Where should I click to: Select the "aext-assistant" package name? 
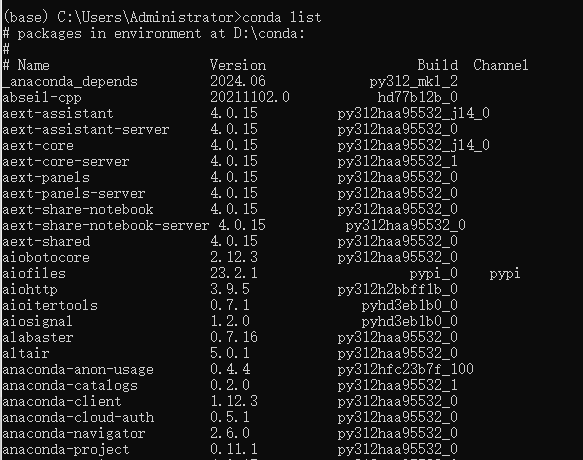58,113
